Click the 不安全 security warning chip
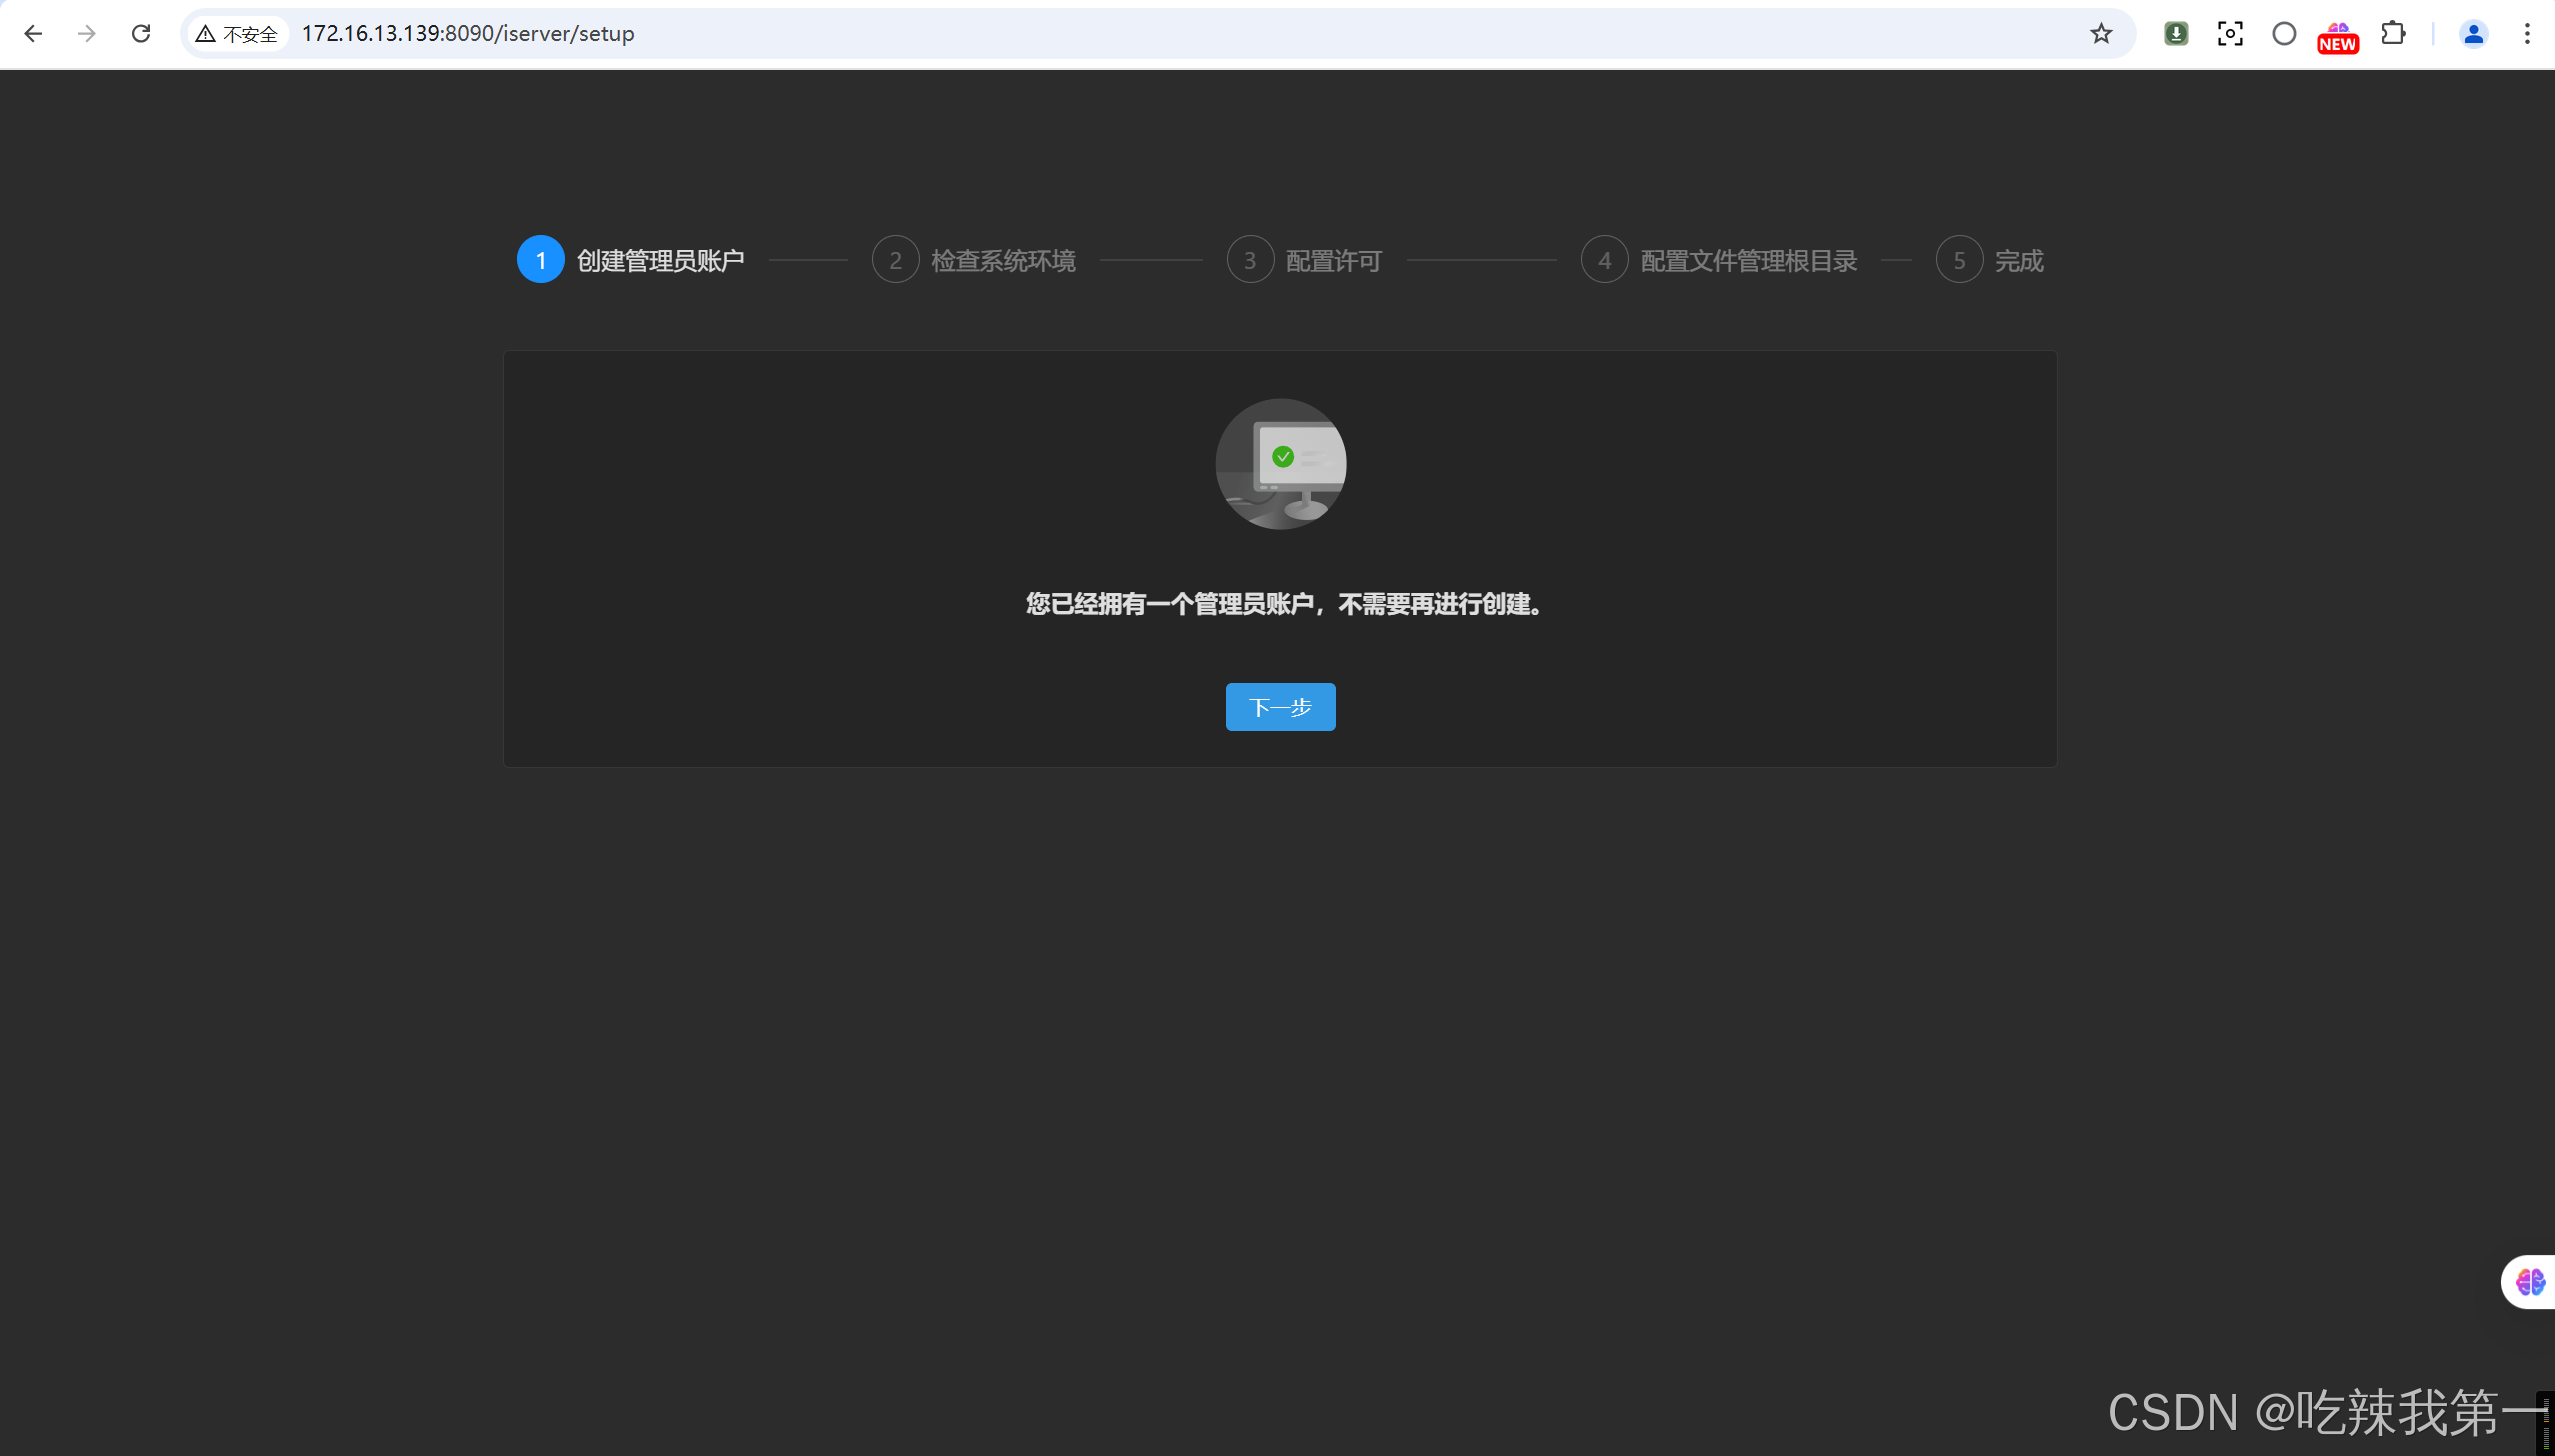This screenshot has height=1456, width=2555. [238, 34]
